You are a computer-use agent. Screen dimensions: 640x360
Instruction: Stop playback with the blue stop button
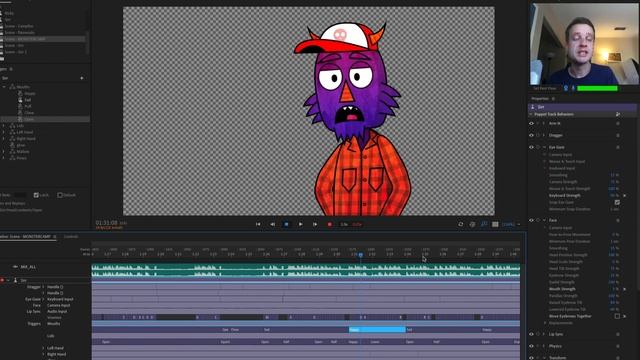pos(286,224)
